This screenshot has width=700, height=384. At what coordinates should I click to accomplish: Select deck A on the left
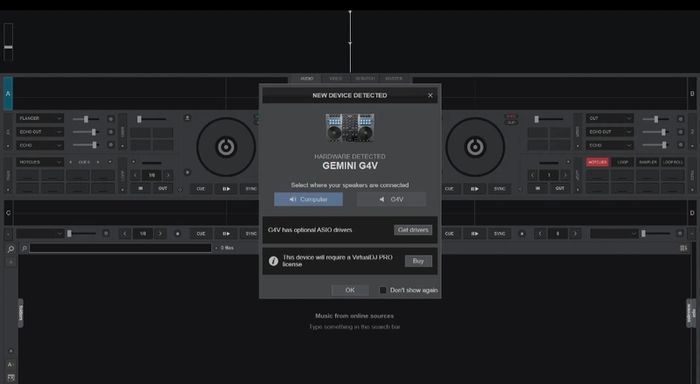(8, 93)
